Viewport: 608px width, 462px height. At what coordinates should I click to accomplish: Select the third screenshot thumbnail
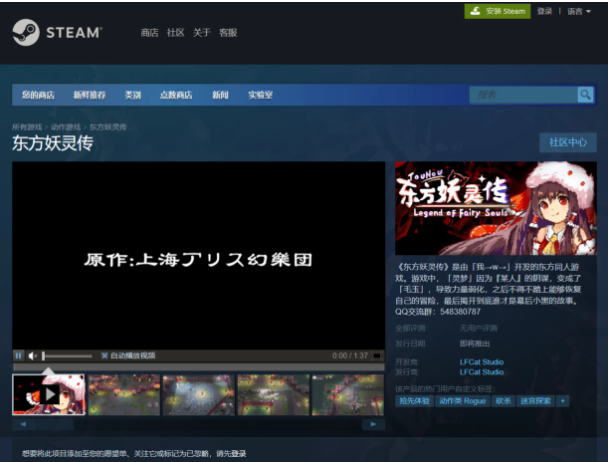[199, 395]
